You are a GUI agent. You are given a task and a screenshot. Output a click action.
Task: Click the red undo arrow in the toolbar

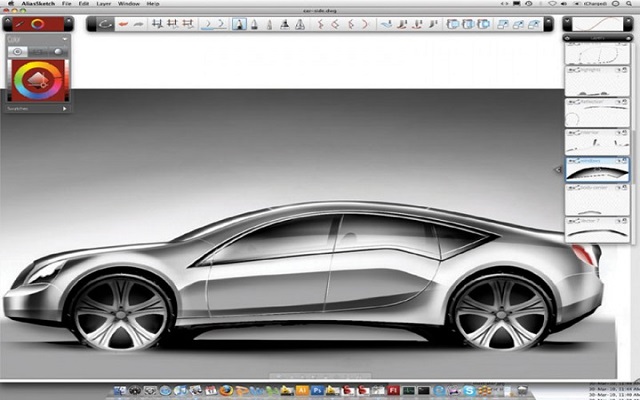click(123, 24)
